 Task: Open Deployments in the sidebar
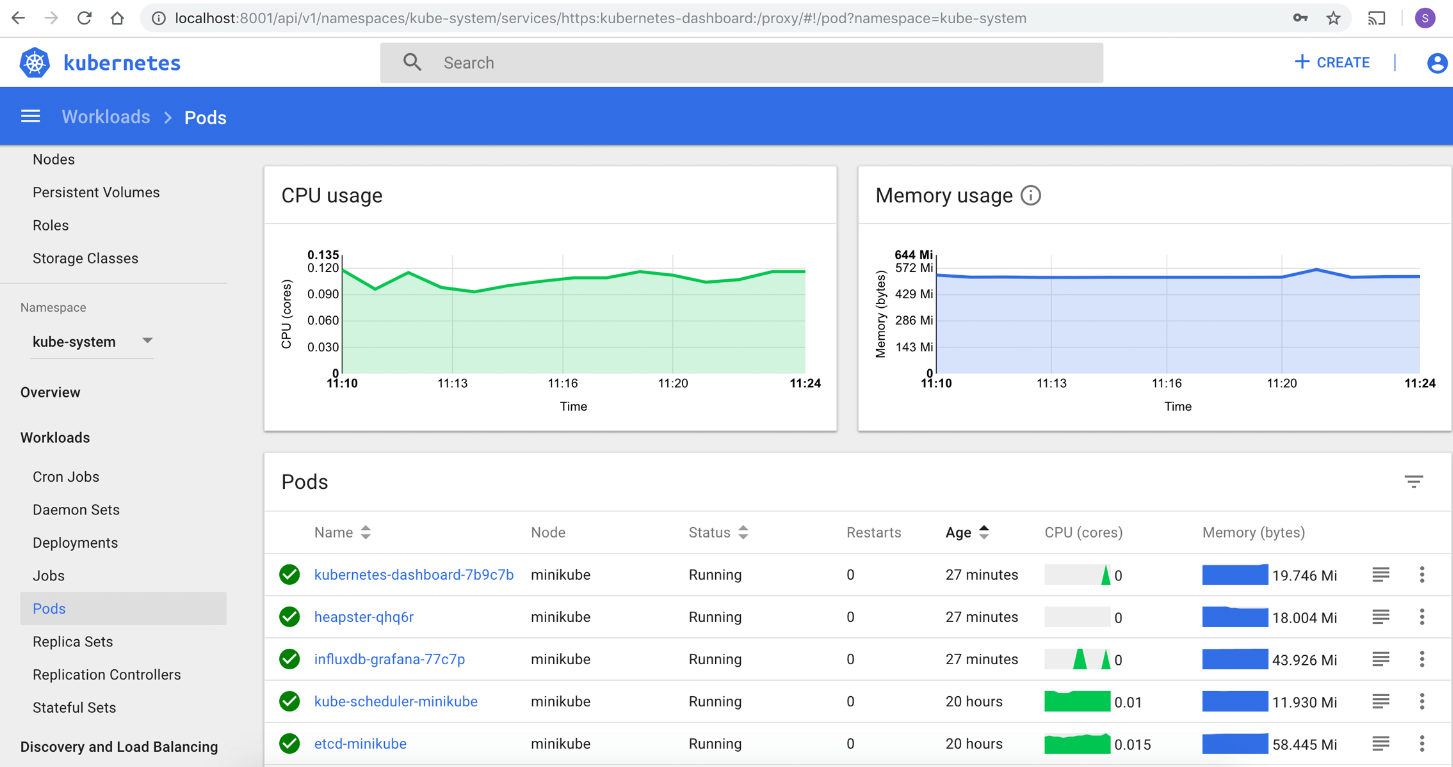(75, 543)
